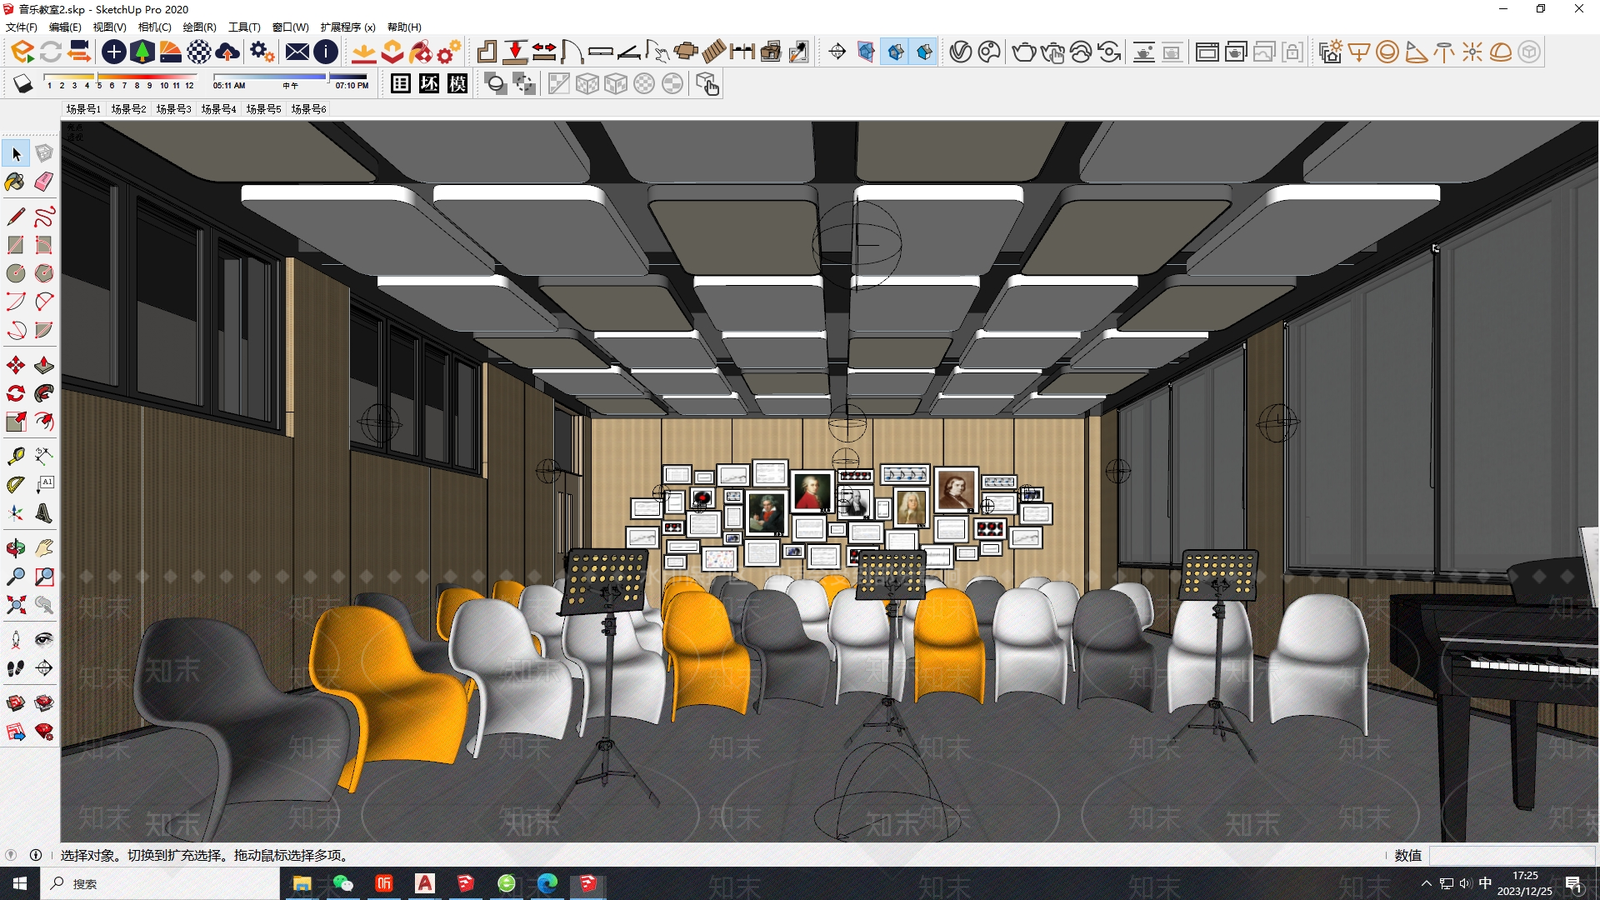
Task: Switch to scene tab 场景号3
Action: 173,109
